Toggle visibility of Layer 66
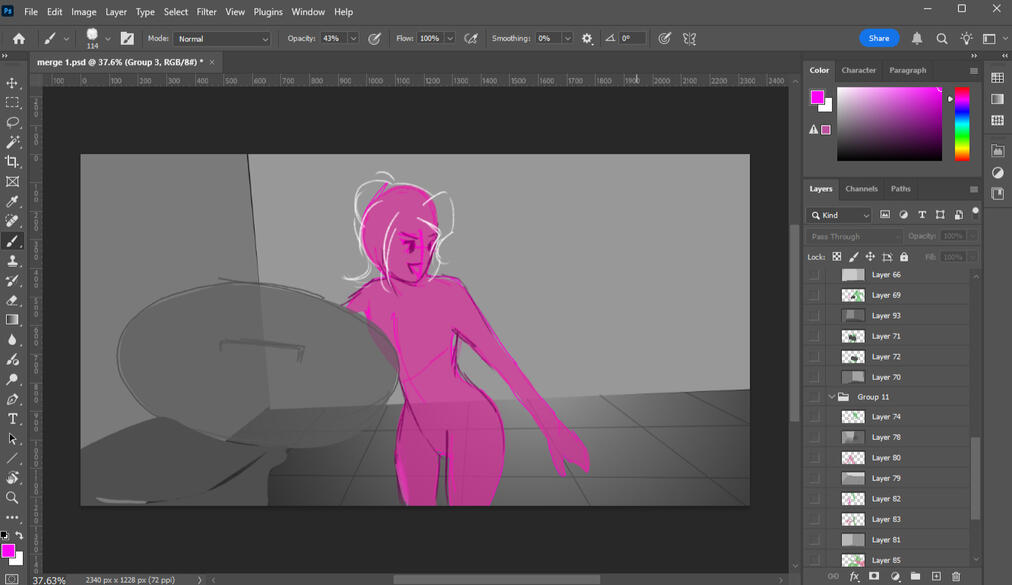This screenshot has width=1012, height=585. tap(814, 274)
